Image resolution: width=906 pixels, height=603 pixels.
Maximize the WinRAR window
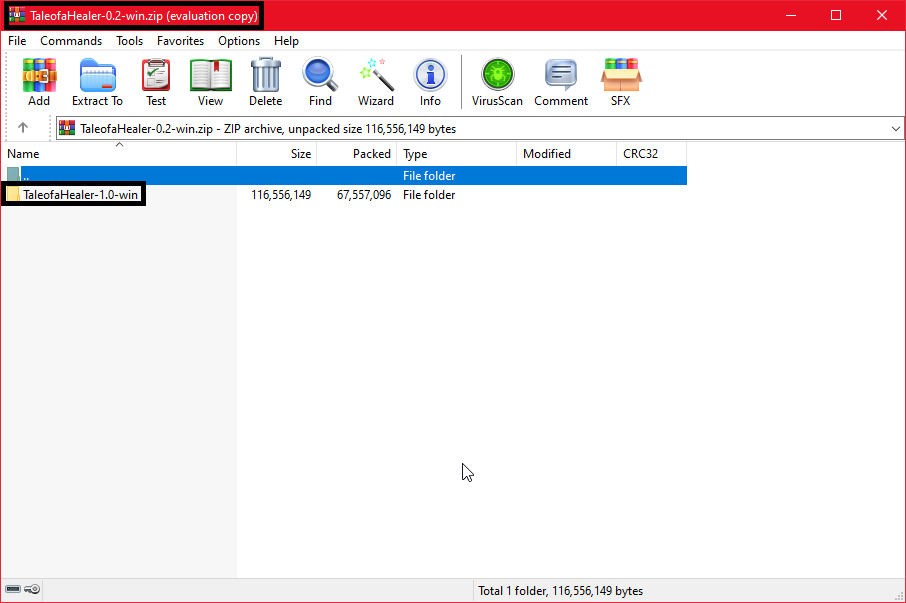836,16
